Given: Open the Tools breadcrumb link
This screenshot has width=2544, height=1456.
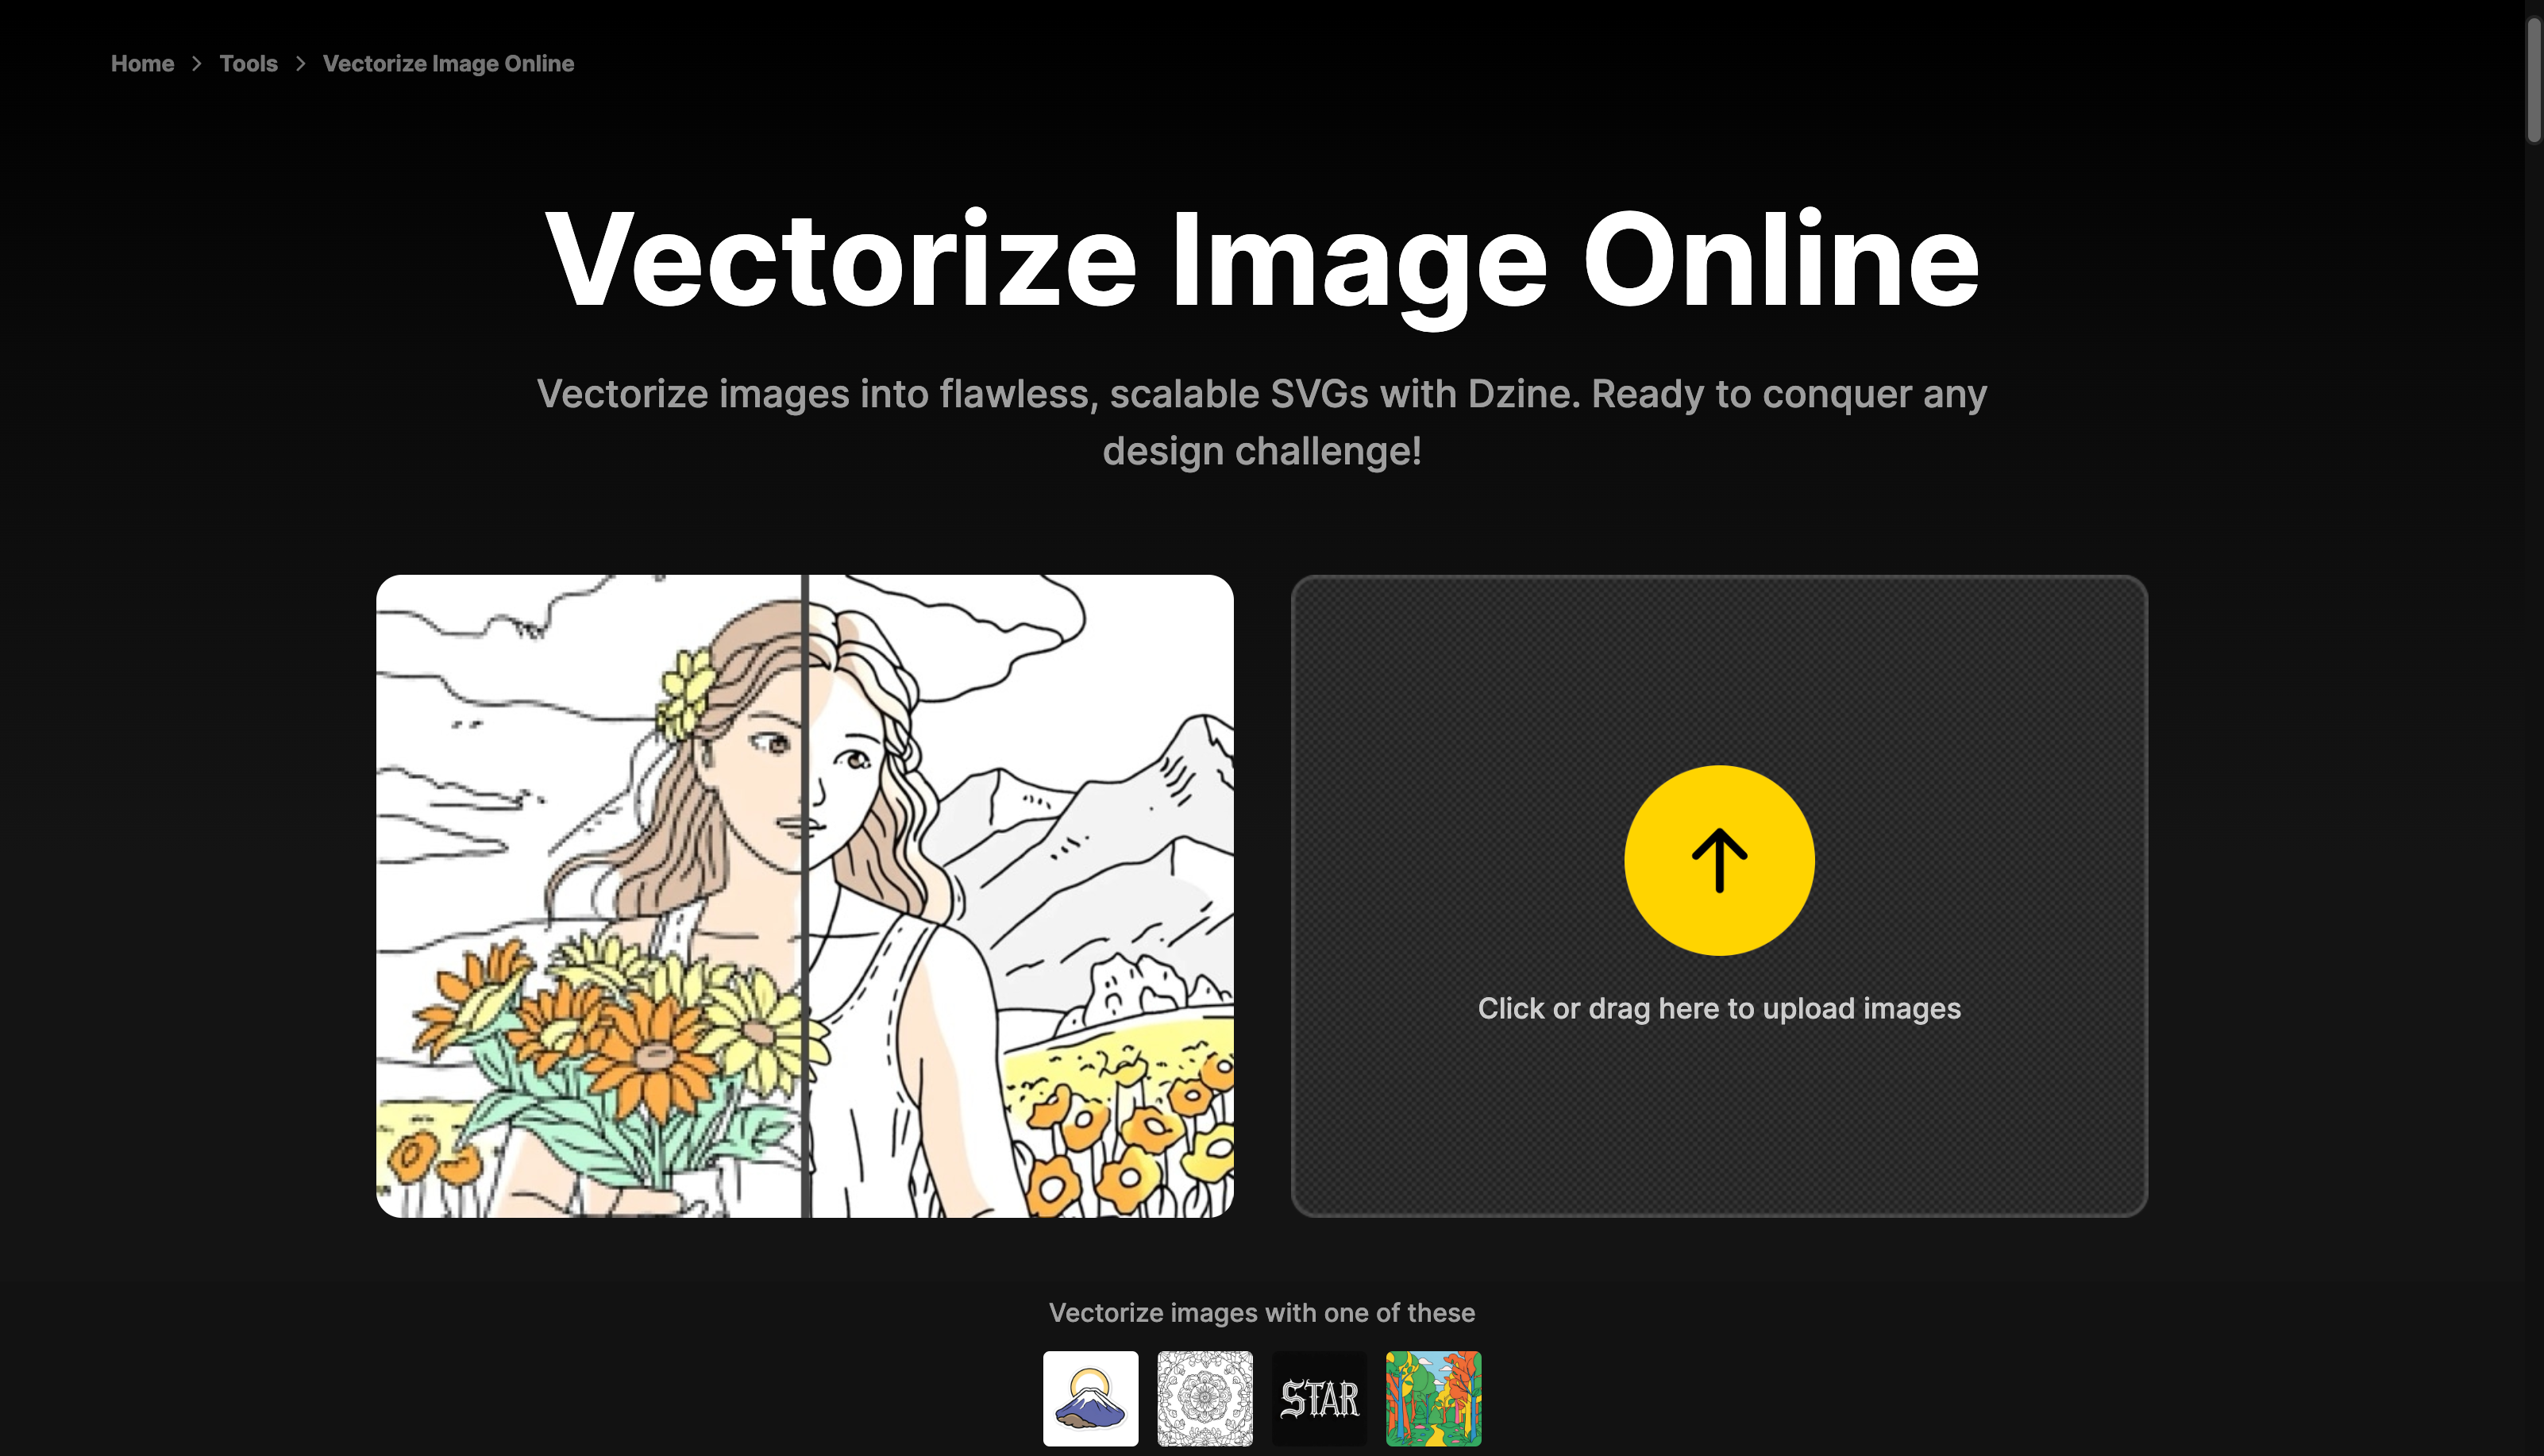Looking at the screenshot, I should point(248,63).
